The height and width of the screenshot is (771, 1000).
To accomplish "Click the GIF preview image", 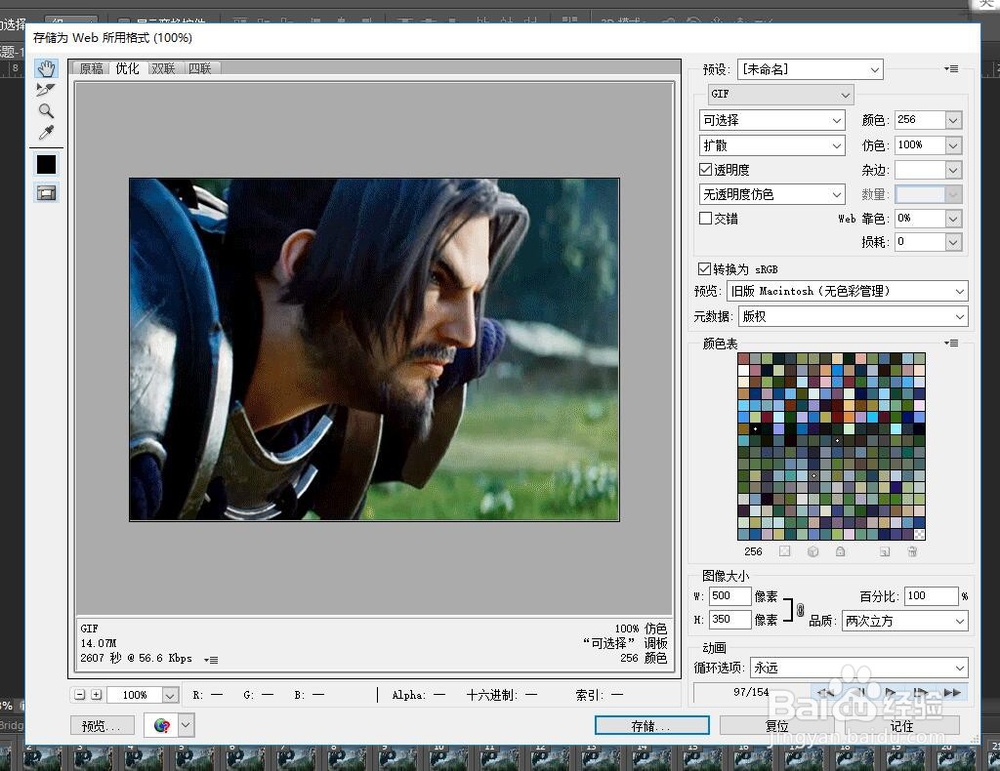I will pos(374,349).
